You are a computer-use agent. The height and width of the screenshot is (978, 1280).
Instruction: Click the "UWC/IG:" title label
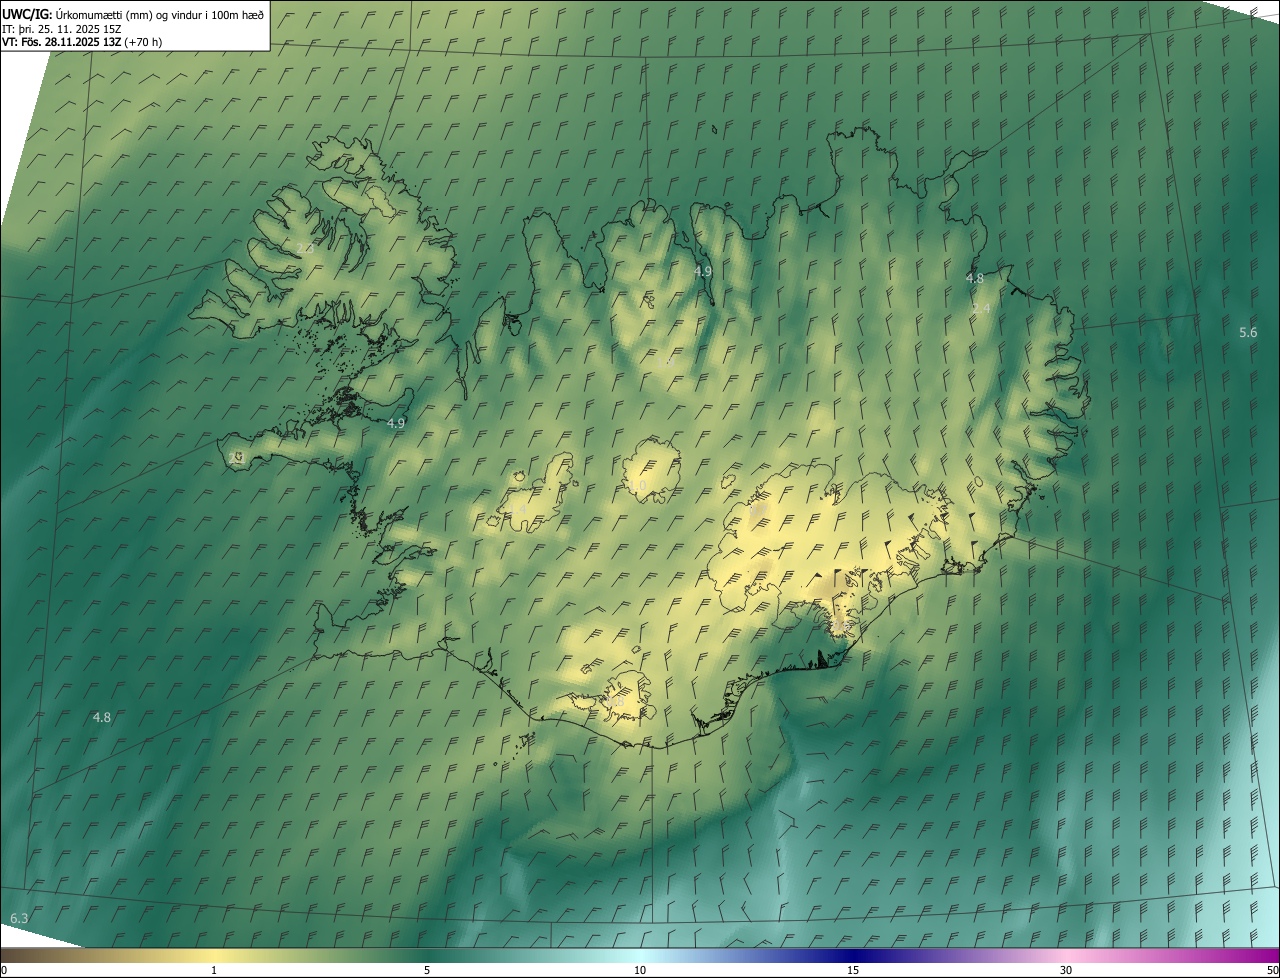coord(26,14)
